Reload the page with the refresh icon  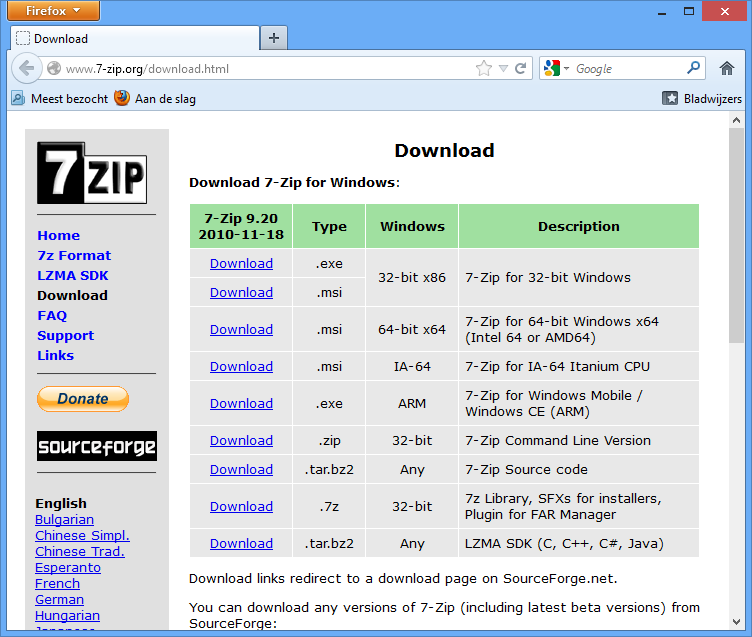(x=520, y=69)
